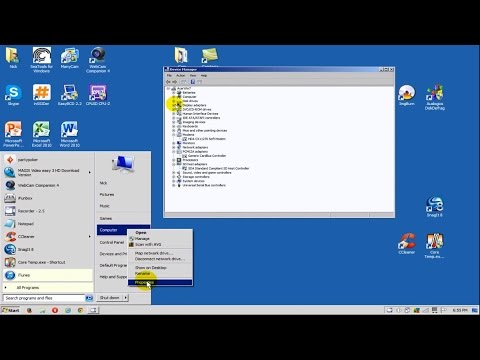
Task: Select Sound, video and game controllers entry
Action: coord(207,173)
